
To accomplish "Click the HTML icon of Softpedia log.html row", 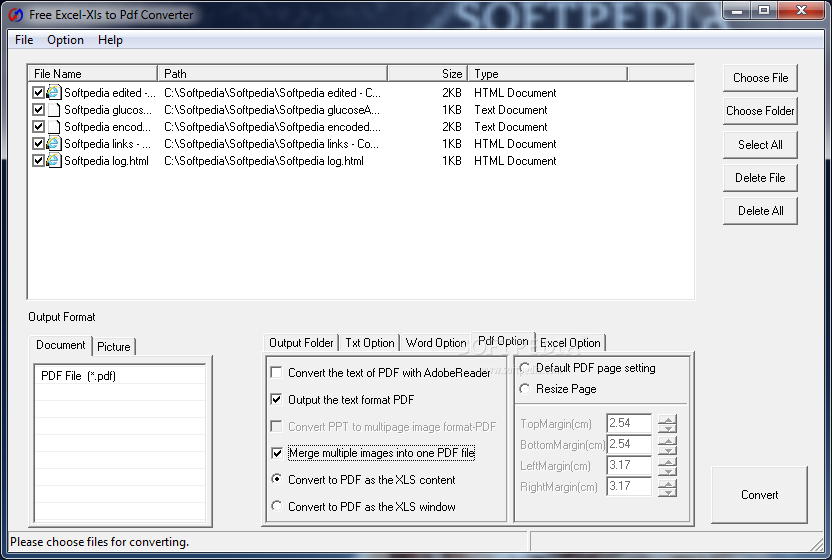I will tap(54, 161).
